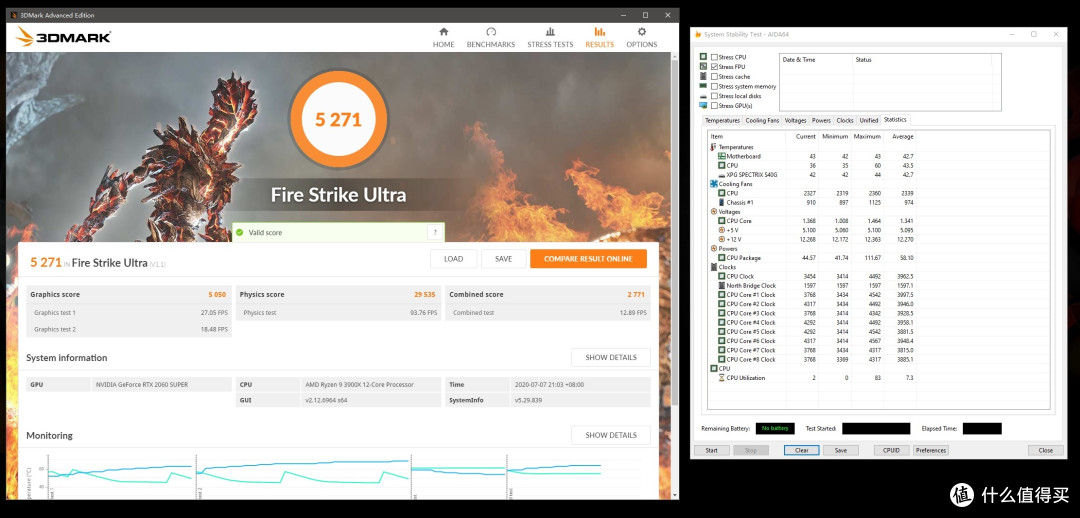The height and width of the screenshot is (518, 1080).
Task: Uncheck the Stress FPU checkbox
Action: (714, 67)
